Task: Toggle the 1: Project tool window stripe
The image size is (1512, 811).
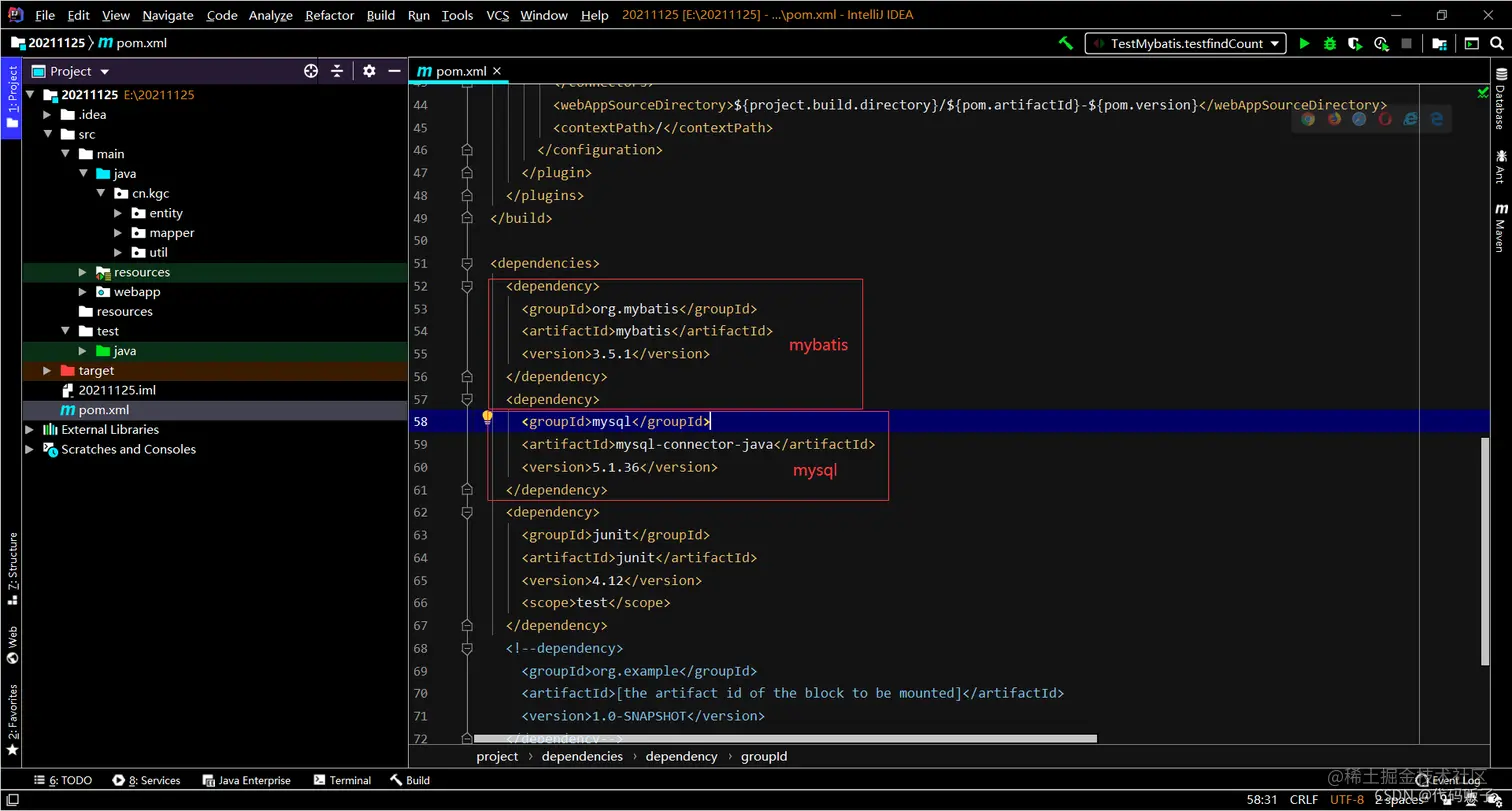Action: click(11, 98)
